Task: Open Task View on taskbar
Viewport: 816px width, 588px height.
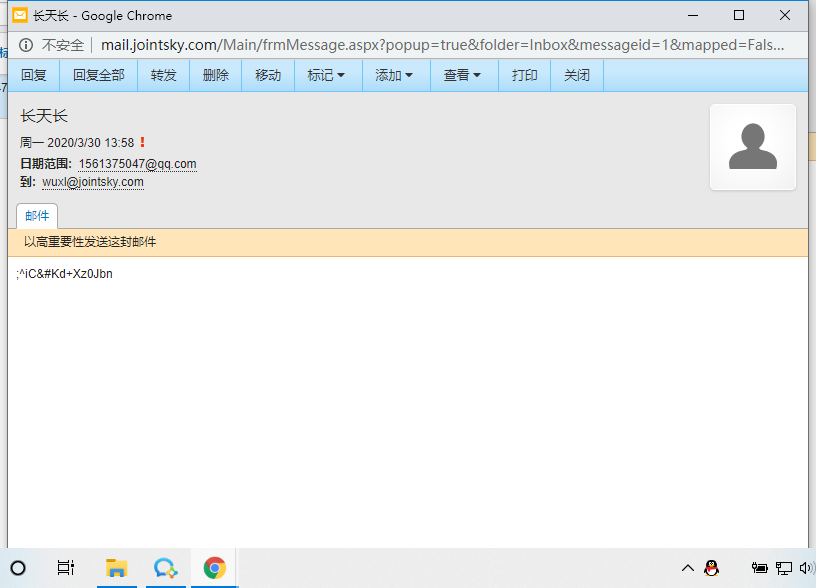Action: 66,568
